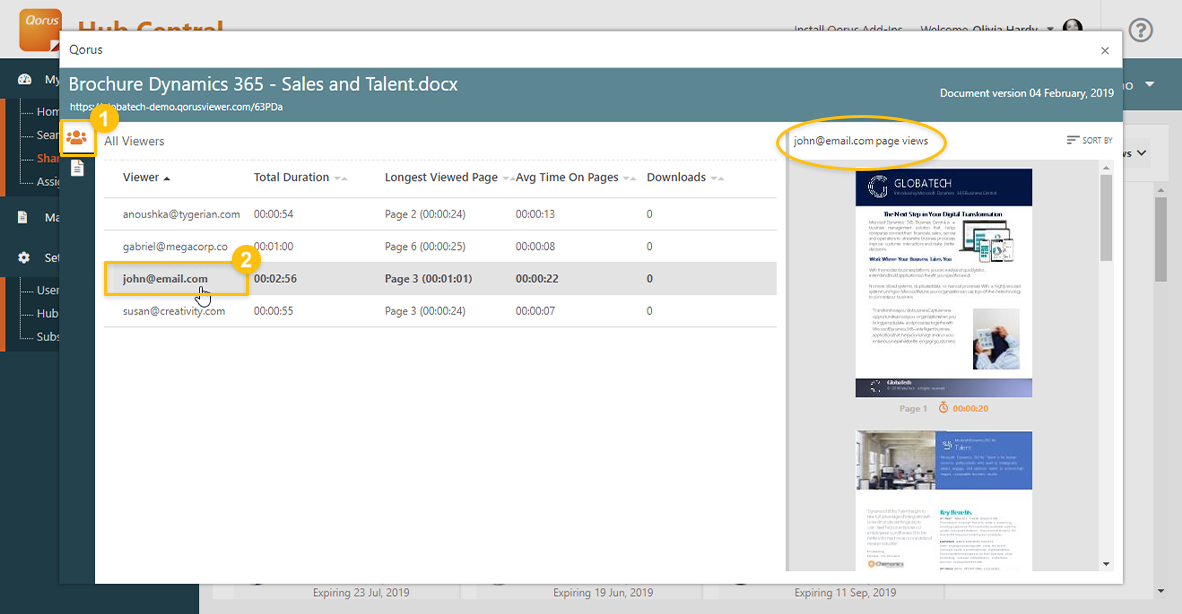Switch to the document pages icon tab
The height and width of the screenshot is (614, 1182).
point(77,168)
